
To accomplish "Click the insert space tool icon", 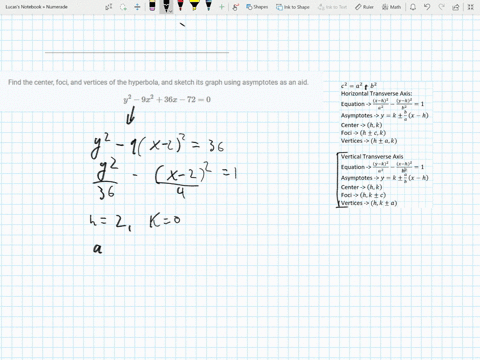I will click(137, 7).
